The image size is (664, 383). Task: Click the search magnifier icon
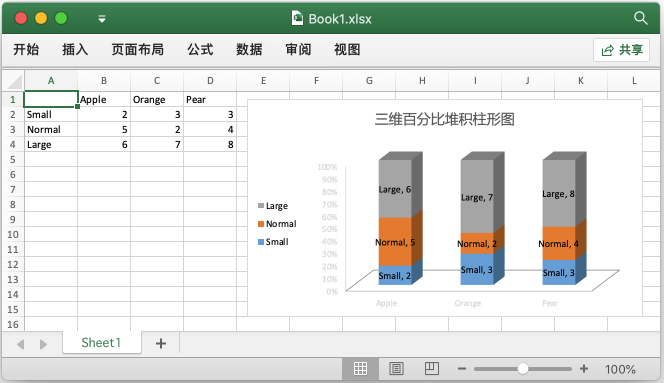641,18
